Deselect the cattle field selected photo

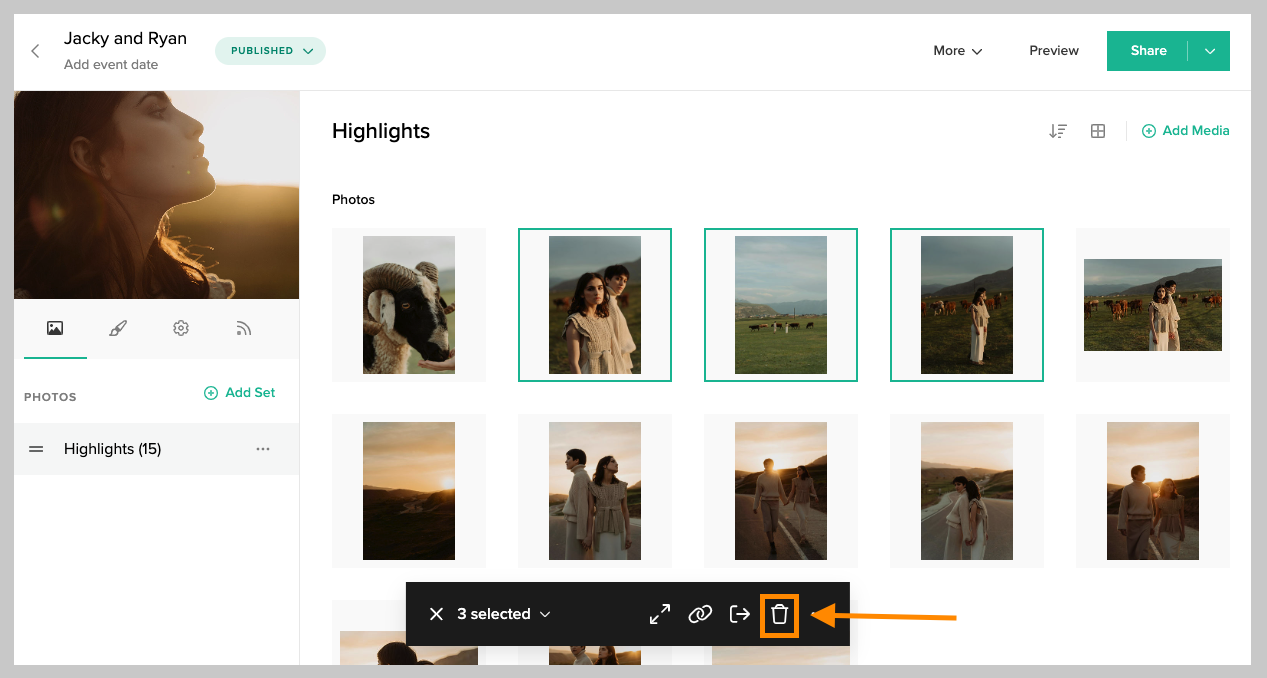(x=781, y=305)
